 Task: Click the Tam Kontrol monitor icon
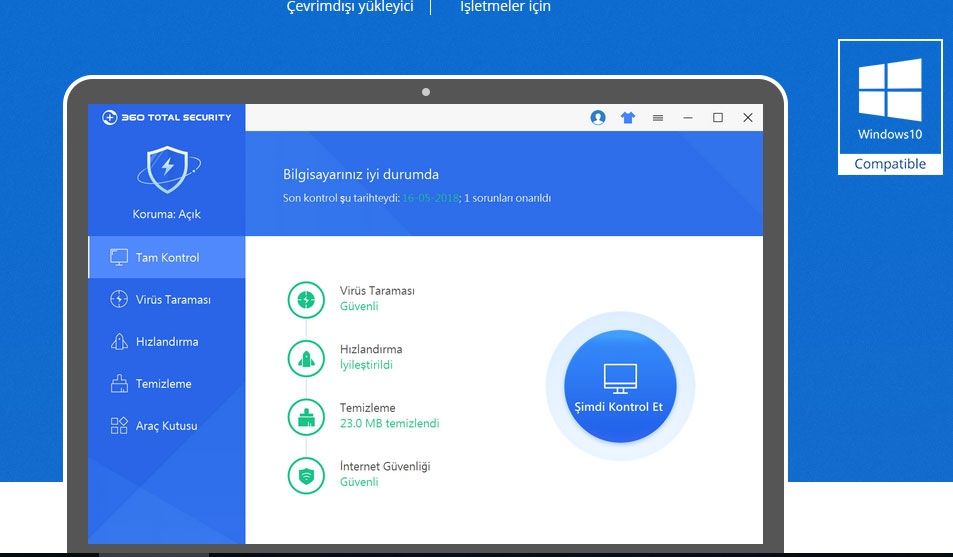pyautogui.click(x=119, y=257)
